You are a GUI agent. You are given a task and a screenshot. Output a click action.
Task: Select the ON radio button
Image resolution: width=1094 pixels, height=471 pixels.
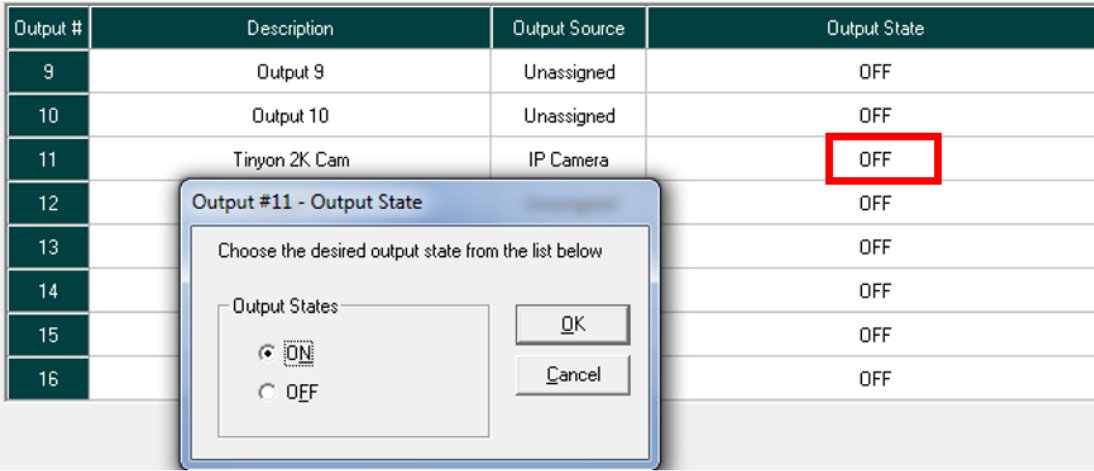click(x=267, y=352)
